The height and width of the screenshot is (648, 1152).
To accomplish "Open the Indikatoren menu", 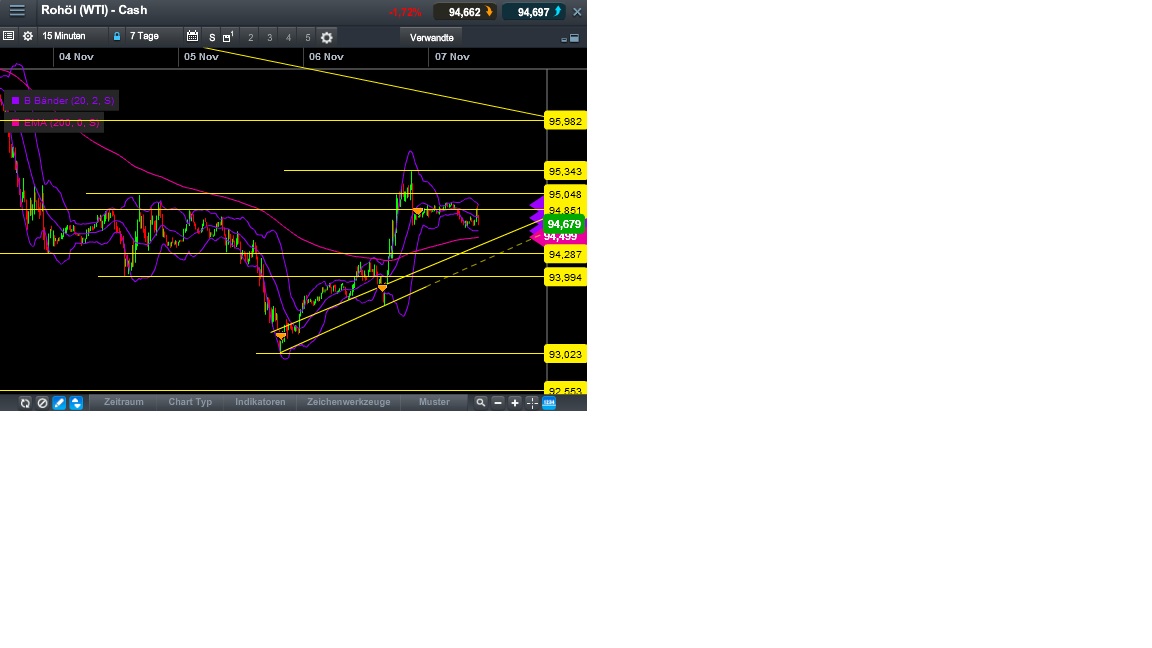I will click(x=260, y=402).
